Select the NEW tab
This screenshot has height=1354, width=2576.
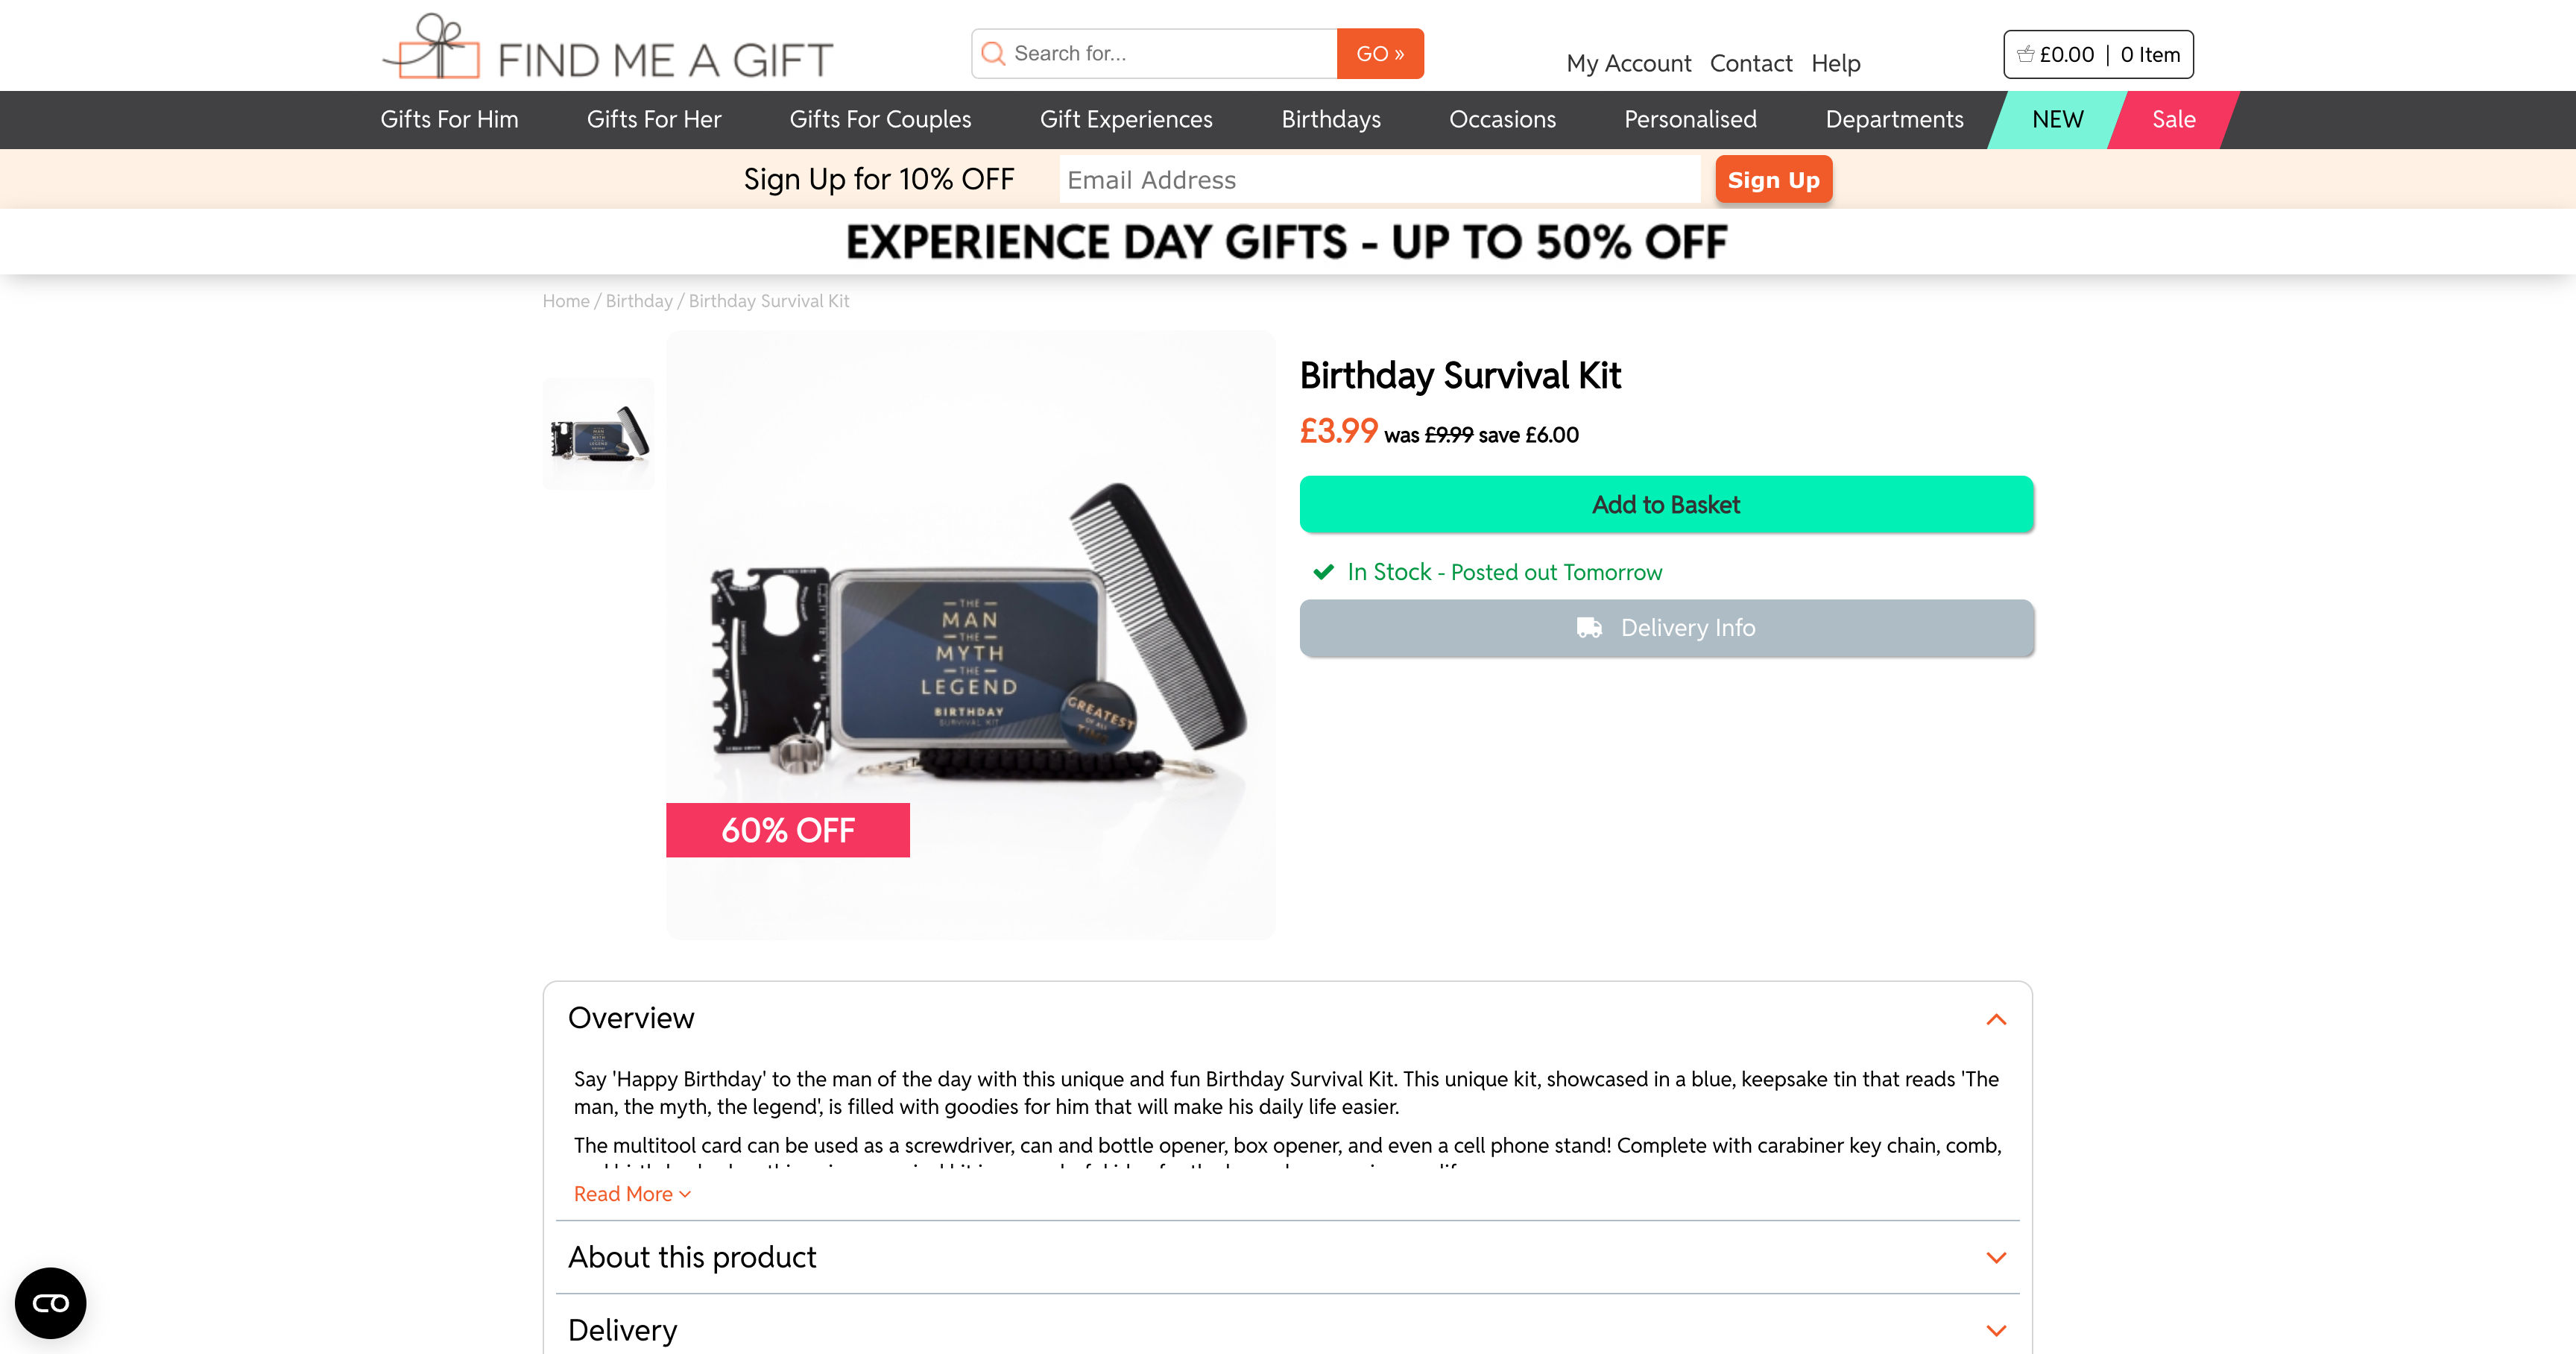2057,120
